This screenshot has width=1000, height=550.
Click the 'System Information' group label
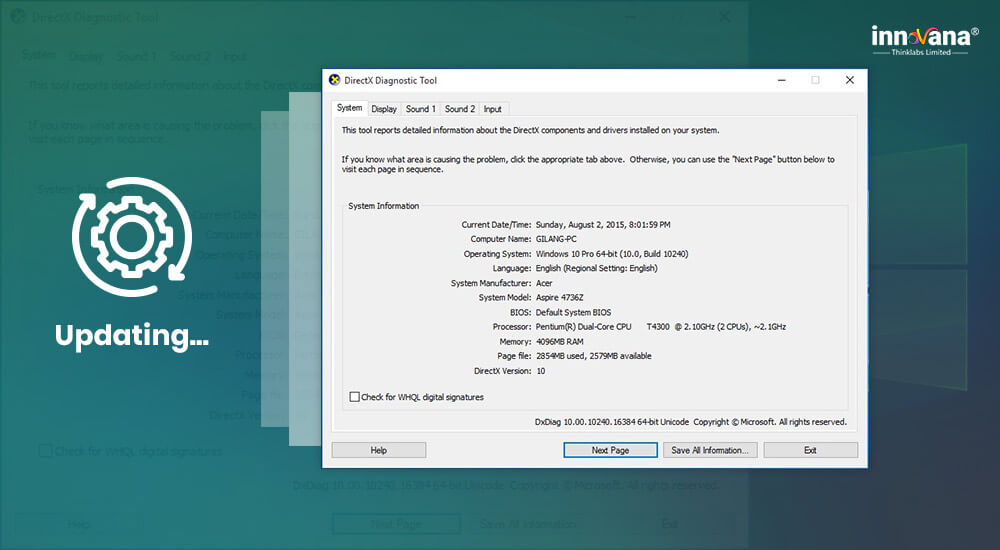pos(383,206)
